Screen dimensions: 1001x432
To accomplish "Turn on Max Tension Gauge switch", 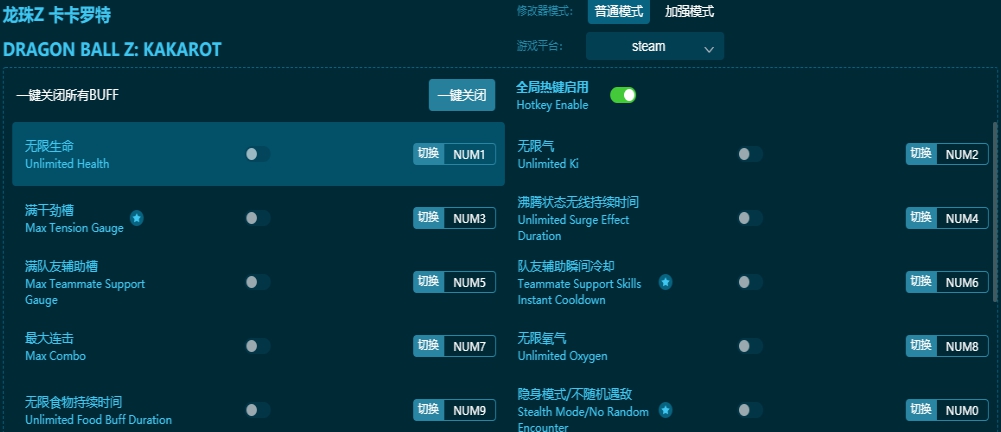I will tap(258, 218).
